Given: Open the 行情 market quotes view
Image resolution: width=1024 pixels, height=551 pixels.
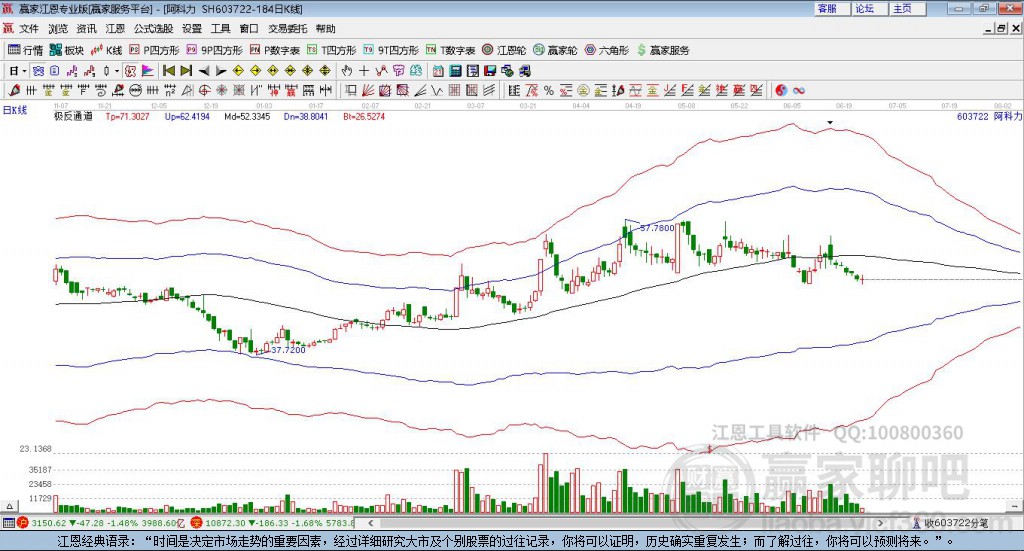Looking at the screenshot, I should point(25,50).
